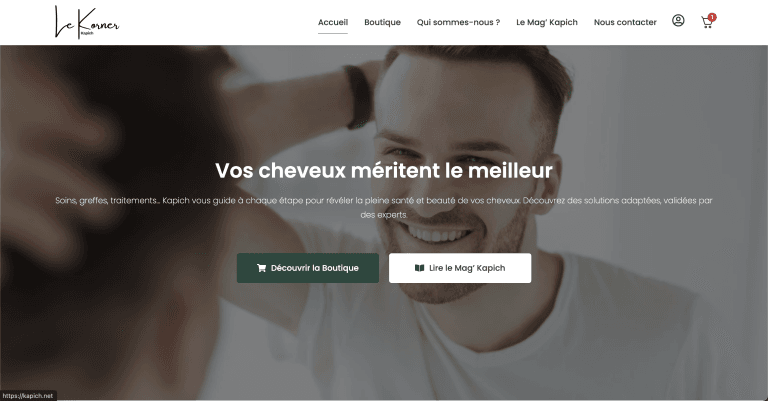The width and height of the screenshot is (768, 401).
Task: Click the small Kapich text under the logo
Action: [x=87, y=33]
